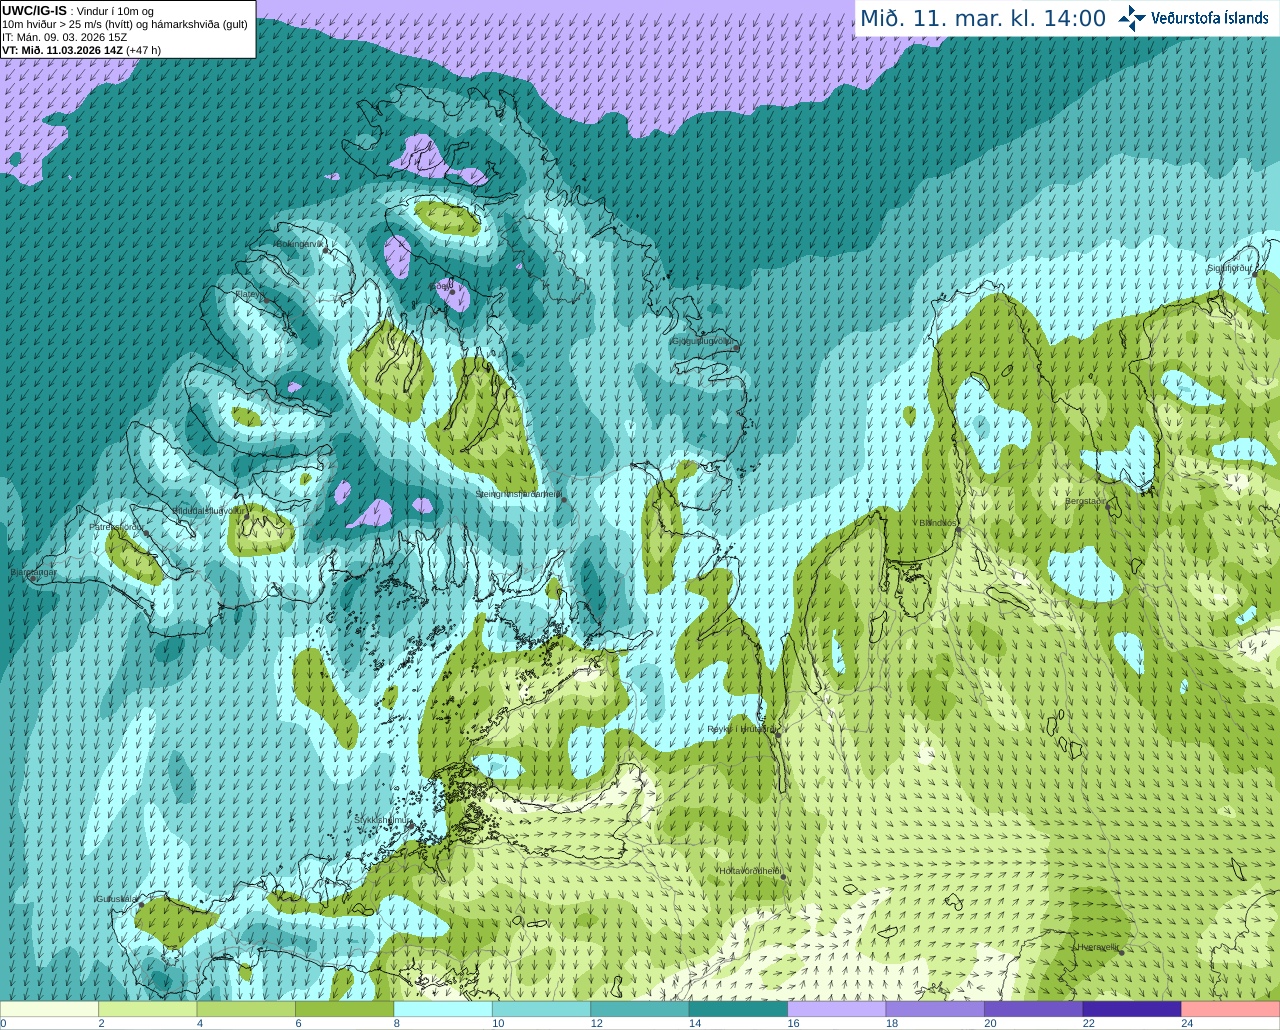Pick the 0–2 m/s pale yellow legend swatch
The width and height of the screenshot is (1280, 1030).
[x=49, y=1009]
